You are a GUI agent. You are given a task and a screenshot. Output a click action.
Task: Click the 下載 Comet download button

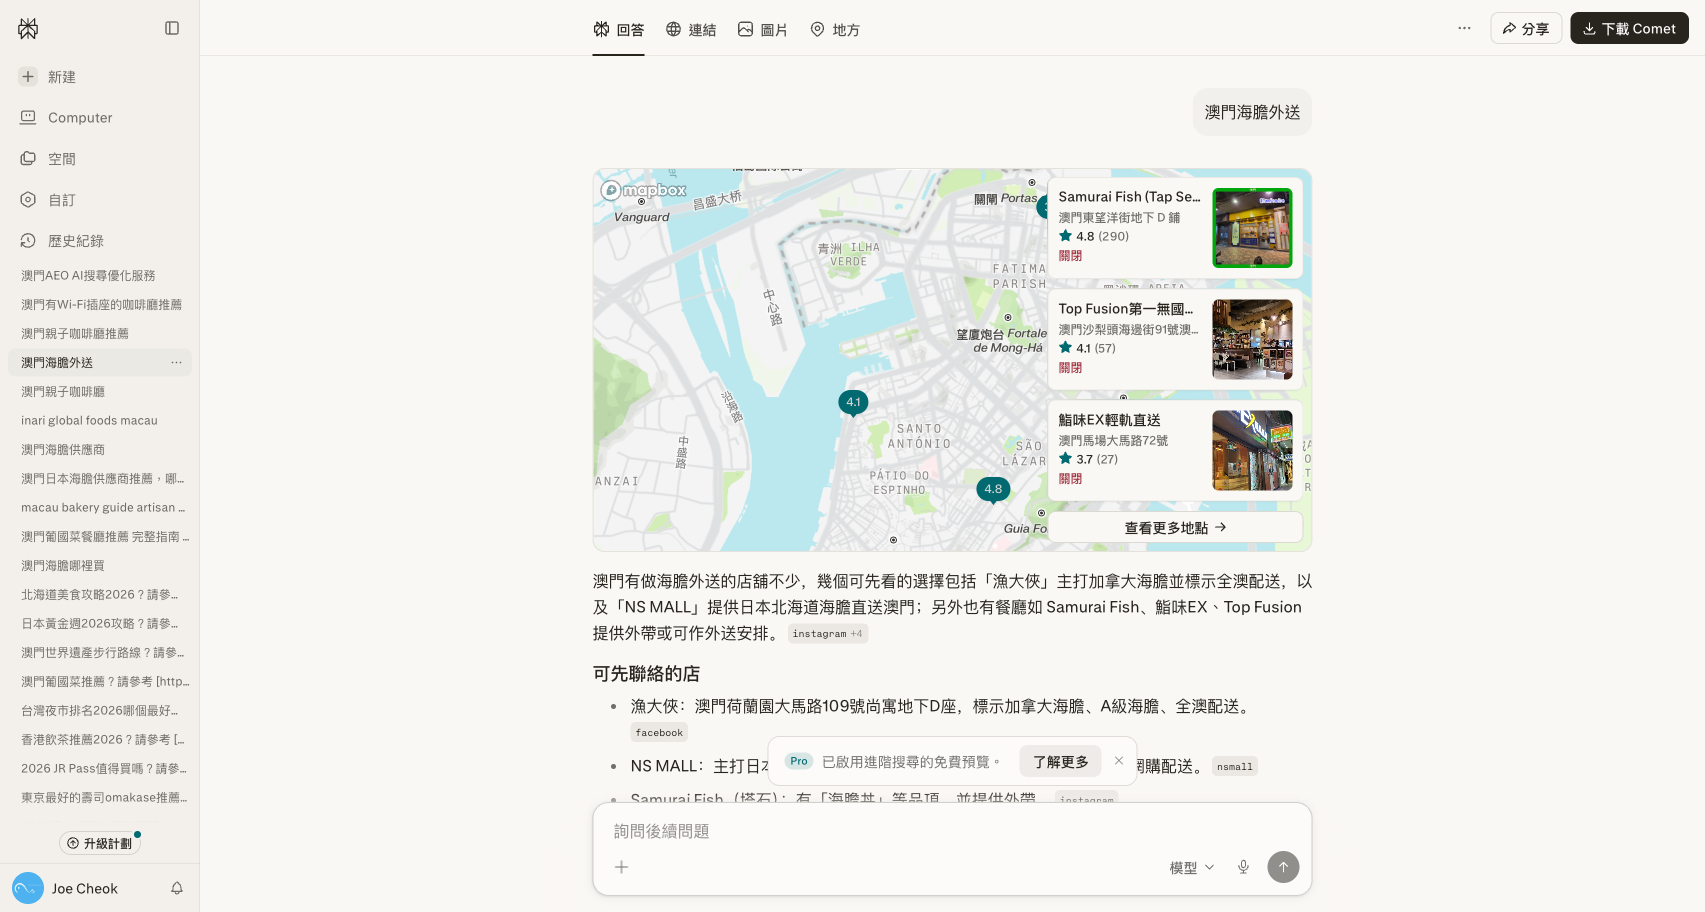pos(1629,28)
